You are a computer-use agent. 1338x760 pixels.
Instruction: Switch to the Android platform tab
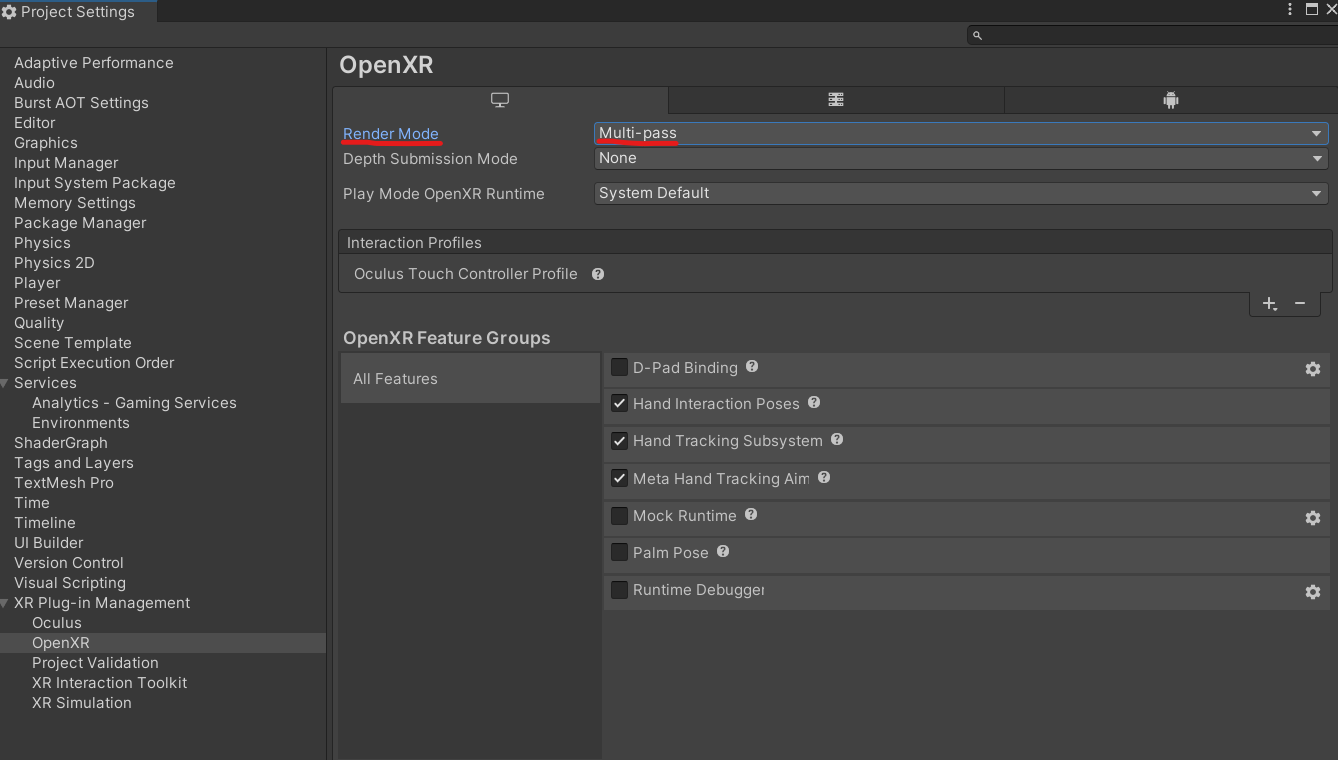click(1170, 100)
